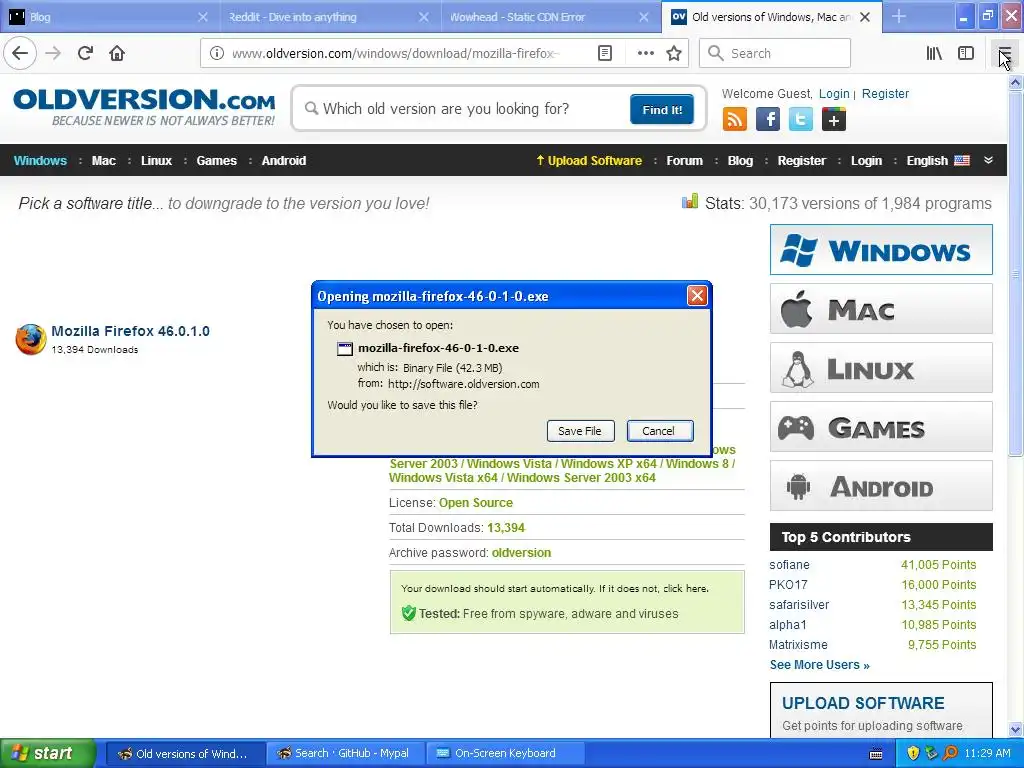
Task: Open the Blog link in site navigation
Action: 740,161
